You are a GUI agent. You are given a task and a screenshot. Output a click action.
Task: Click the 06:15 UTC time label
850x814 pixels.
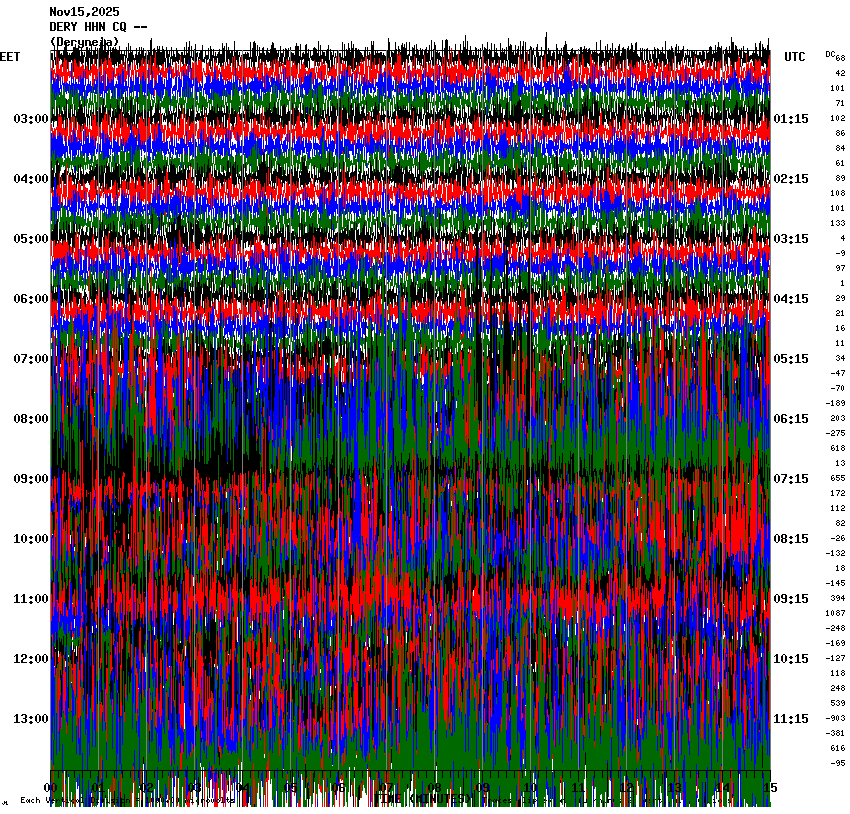click(x=791, y=419)
